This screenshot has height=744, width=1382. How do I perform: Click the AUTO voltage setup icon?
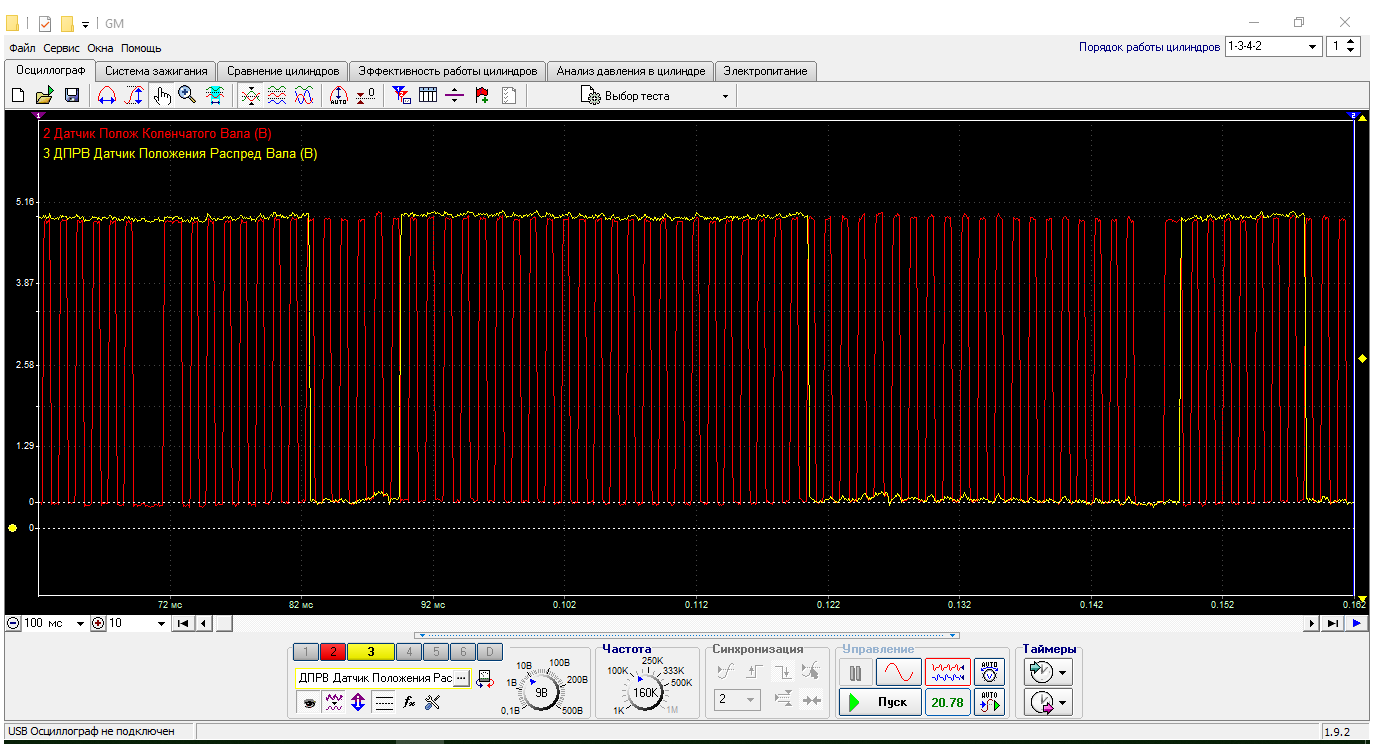point(990,672)
